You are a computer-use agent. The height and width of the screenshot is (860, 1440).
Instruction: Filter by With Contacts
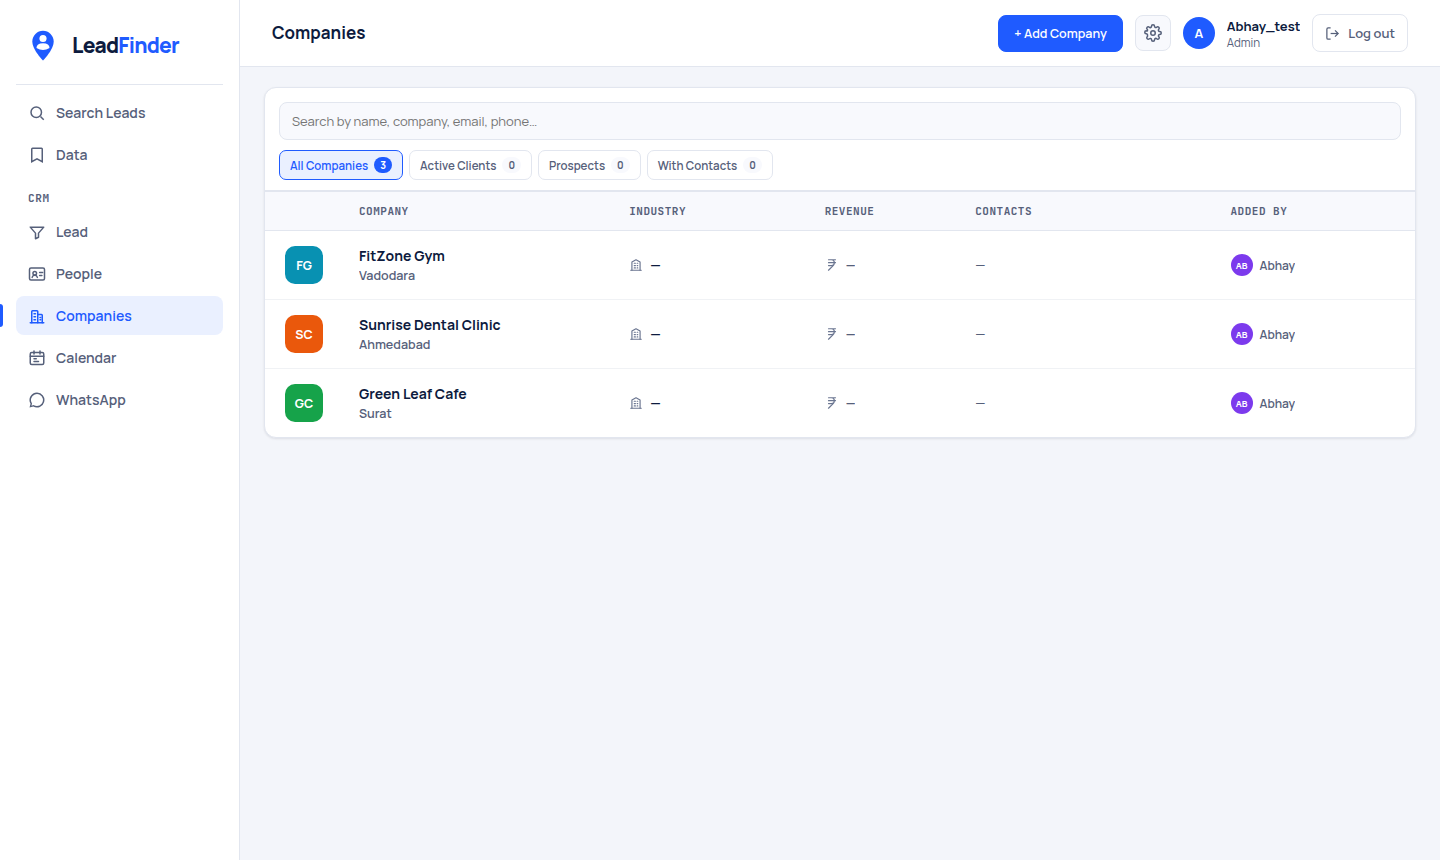(710, 165)
